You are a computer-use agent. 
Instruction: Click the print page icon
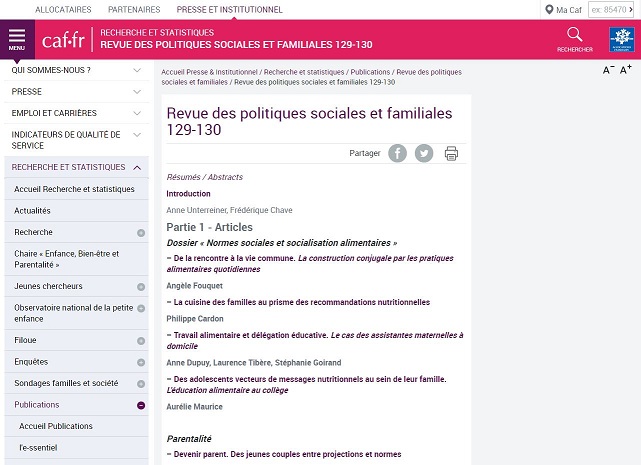pos(451,153)
